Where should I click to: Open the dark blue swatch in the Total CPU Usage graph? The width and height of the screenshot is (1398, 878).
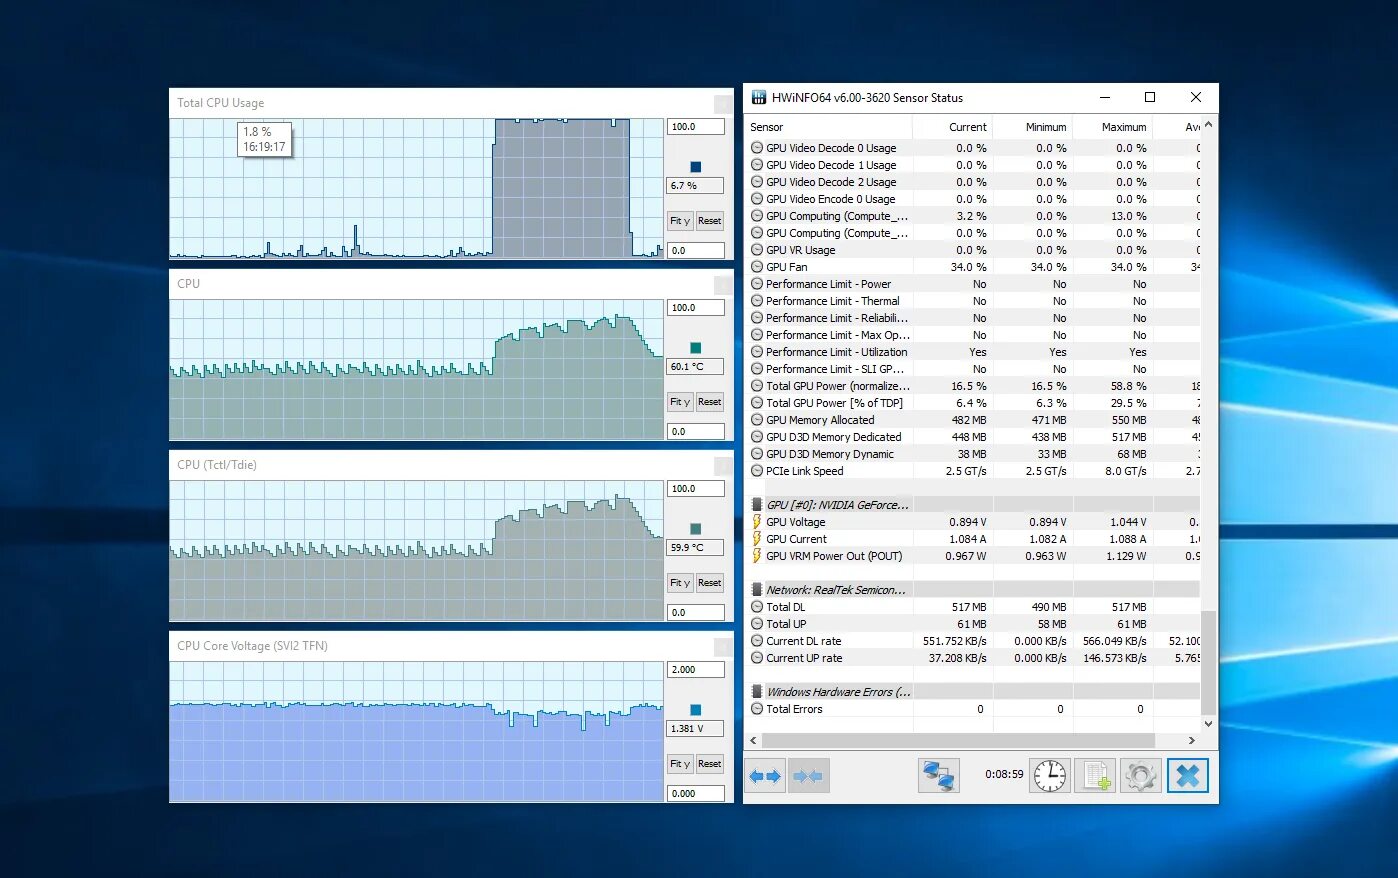tap(696, 167)
